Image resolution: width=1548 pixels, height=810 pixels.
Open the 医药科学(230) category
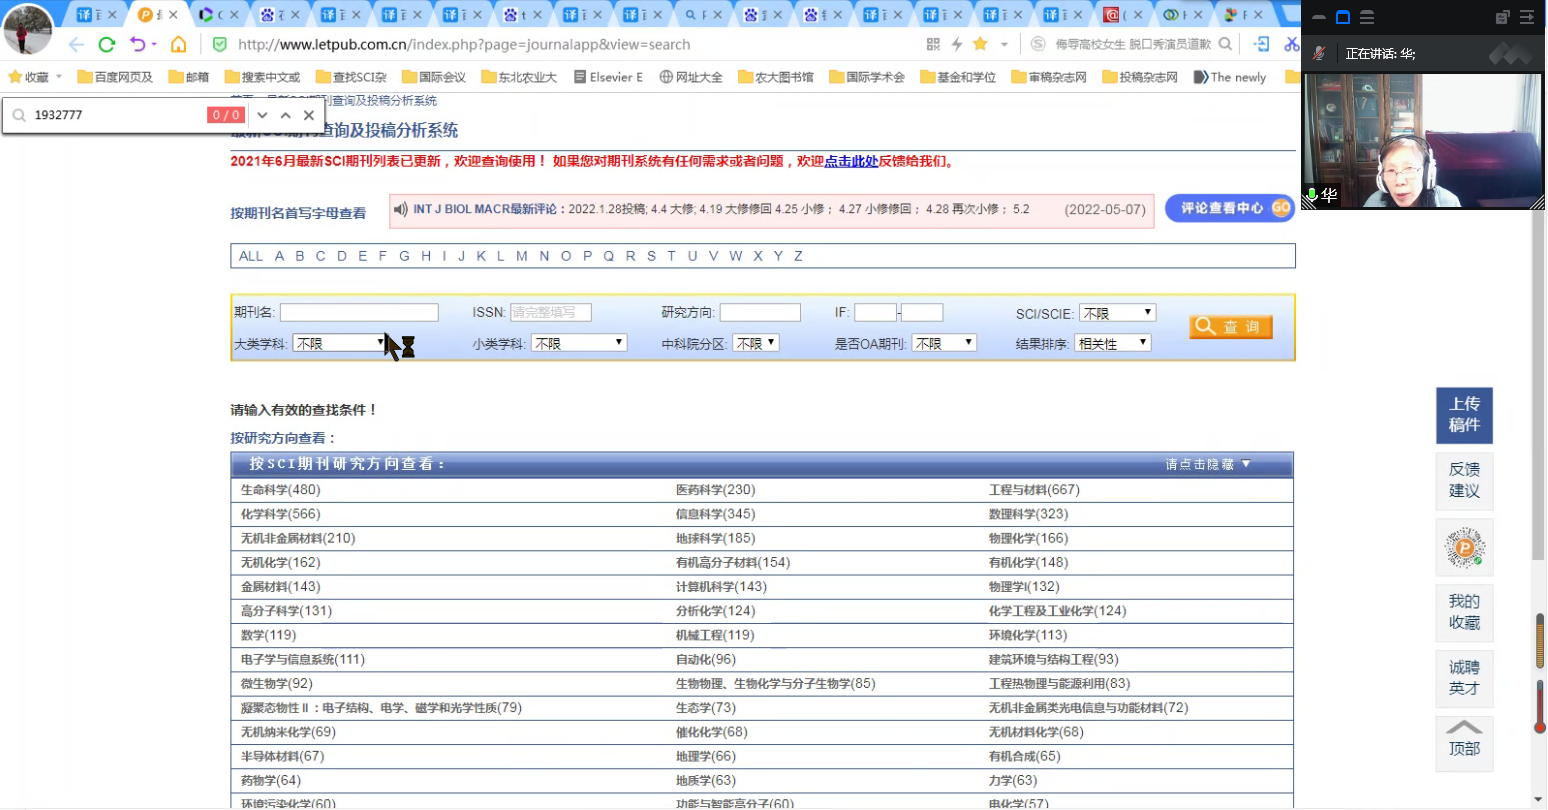tap(716, 490)
